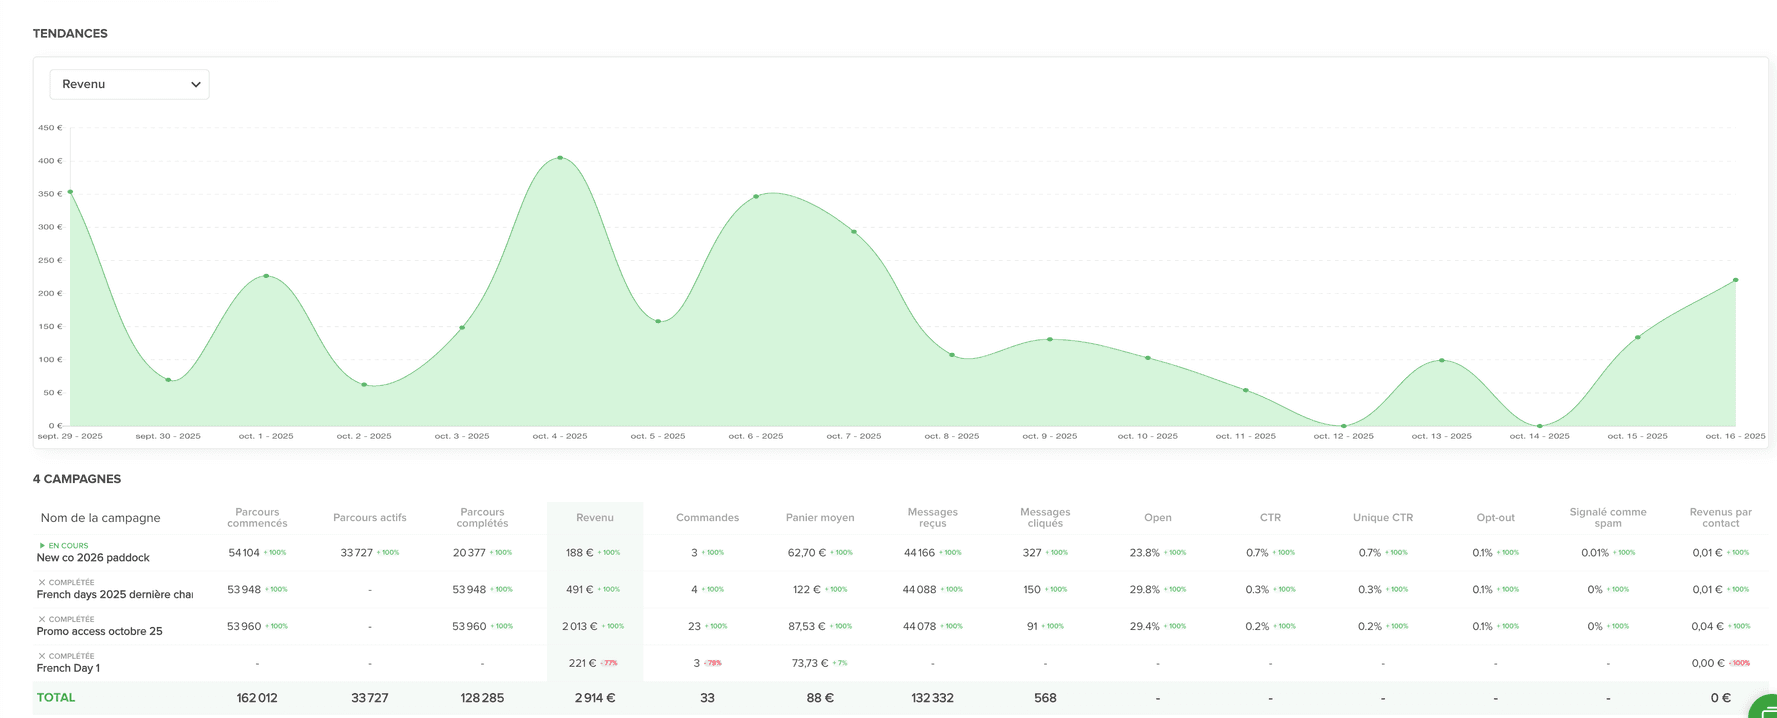Click the 'oct. 10 - 2025' axis label
Screen dimensions: 1777x718
click(x=1147, y=437)
